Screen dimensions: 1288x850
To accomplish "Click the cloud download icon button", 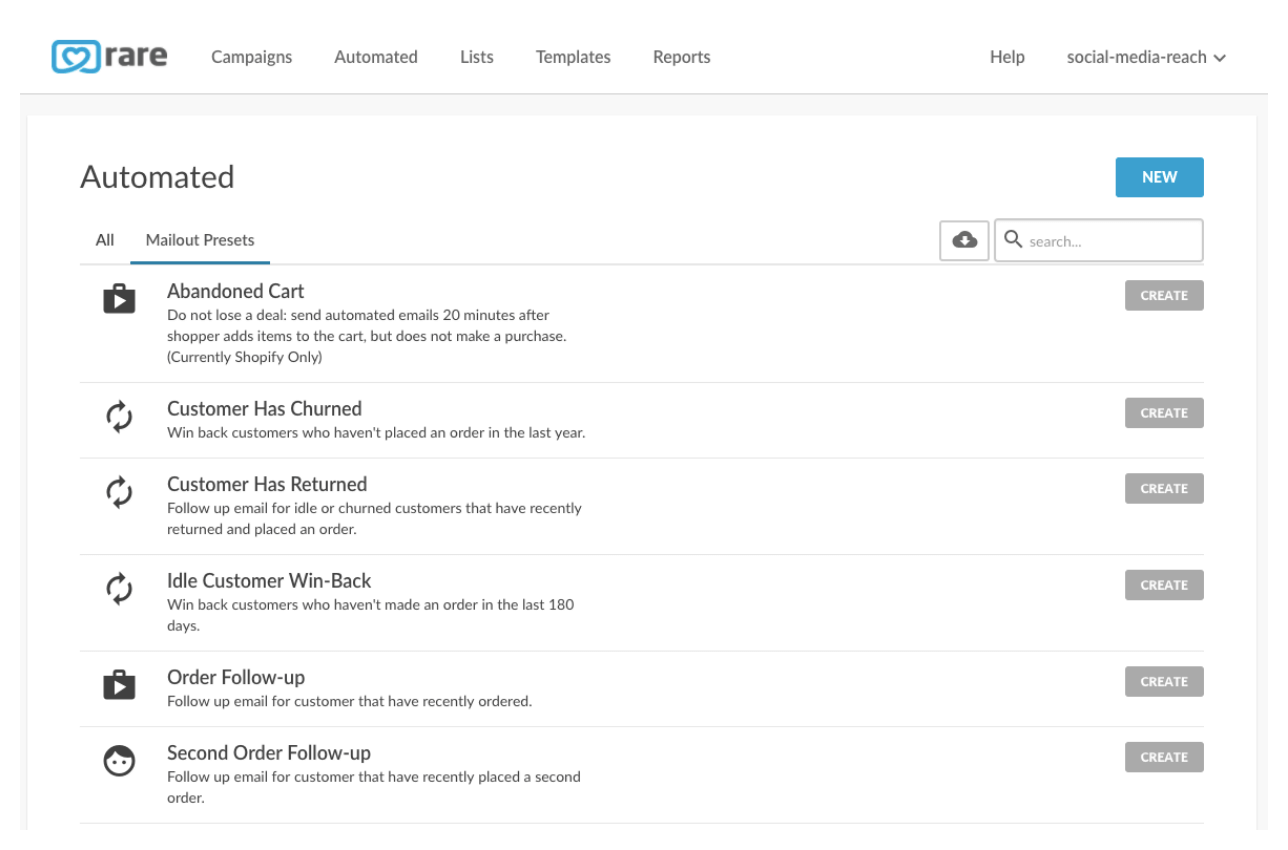I will pos(965,241).
